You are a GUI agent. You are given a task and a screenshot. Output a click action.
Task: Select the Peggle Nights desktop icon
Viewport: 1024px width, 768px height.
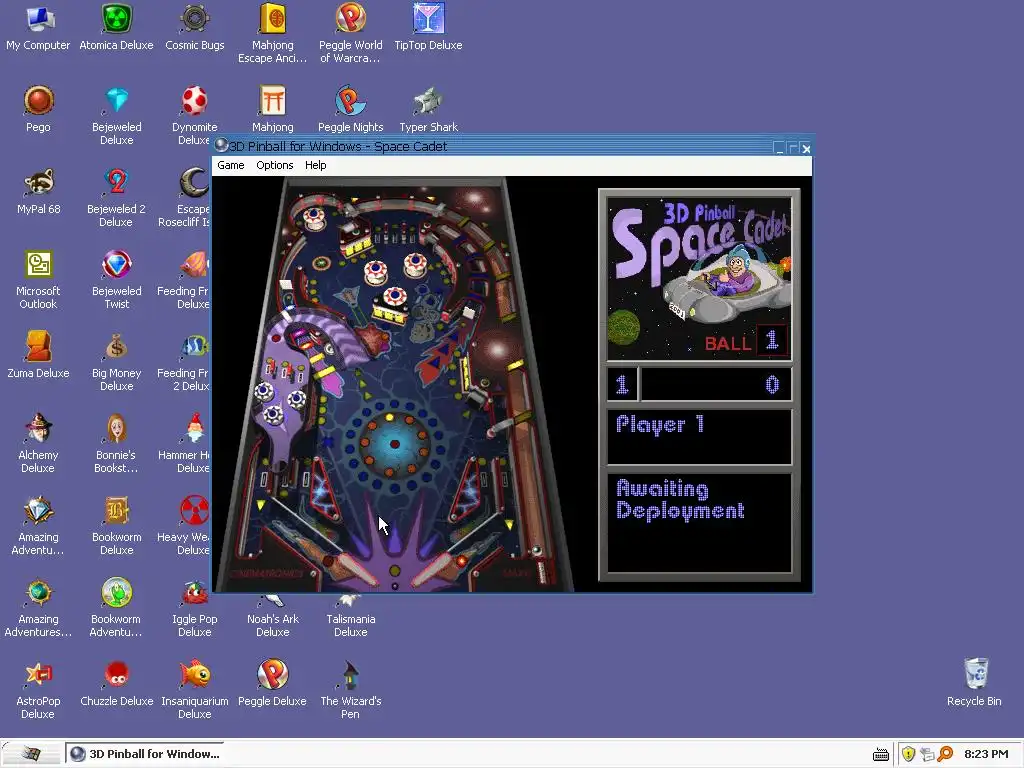click(351, 110)
